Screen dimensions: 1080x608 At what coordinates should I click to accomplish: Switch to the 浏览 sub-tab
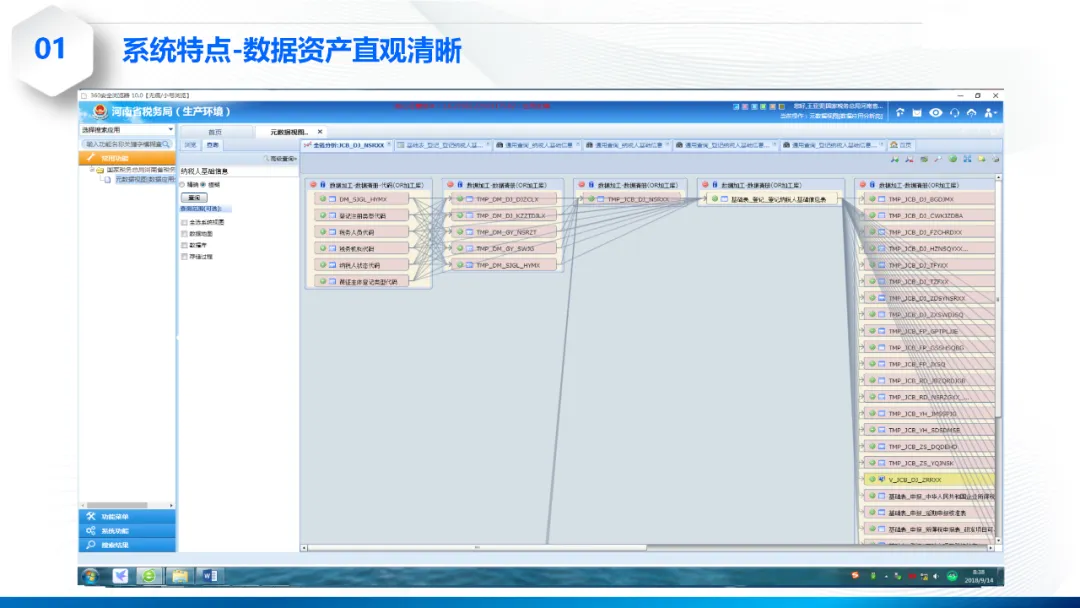[x=191, y=145]
